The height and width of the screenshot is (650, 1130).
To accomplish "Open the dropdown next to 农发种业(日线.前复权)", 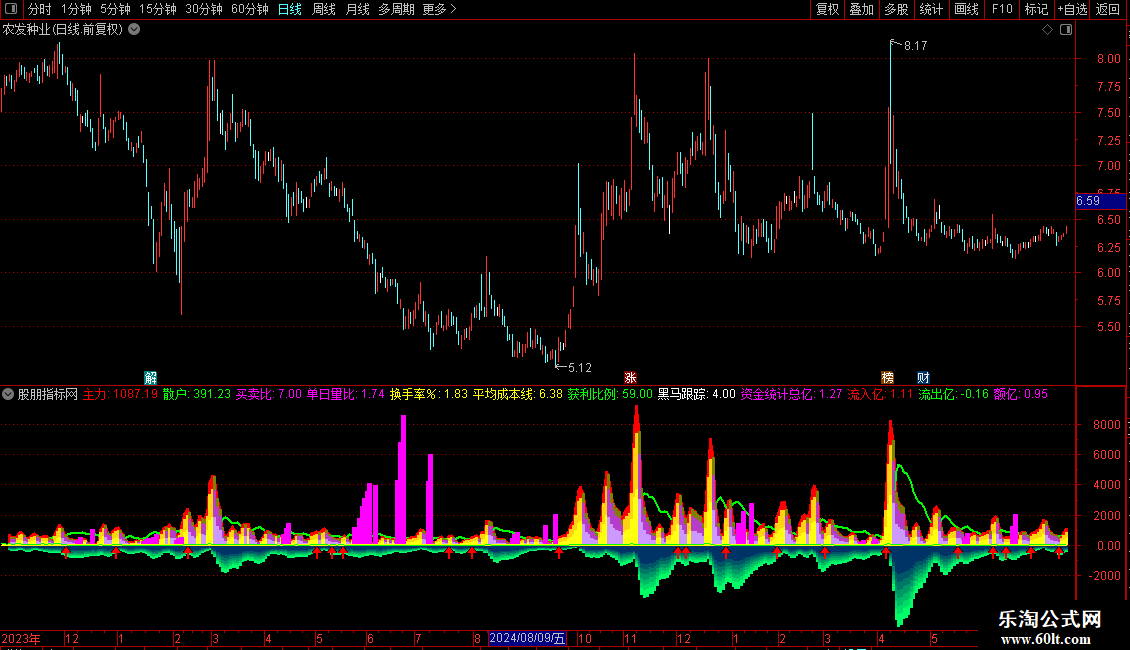I will [134, 30].
